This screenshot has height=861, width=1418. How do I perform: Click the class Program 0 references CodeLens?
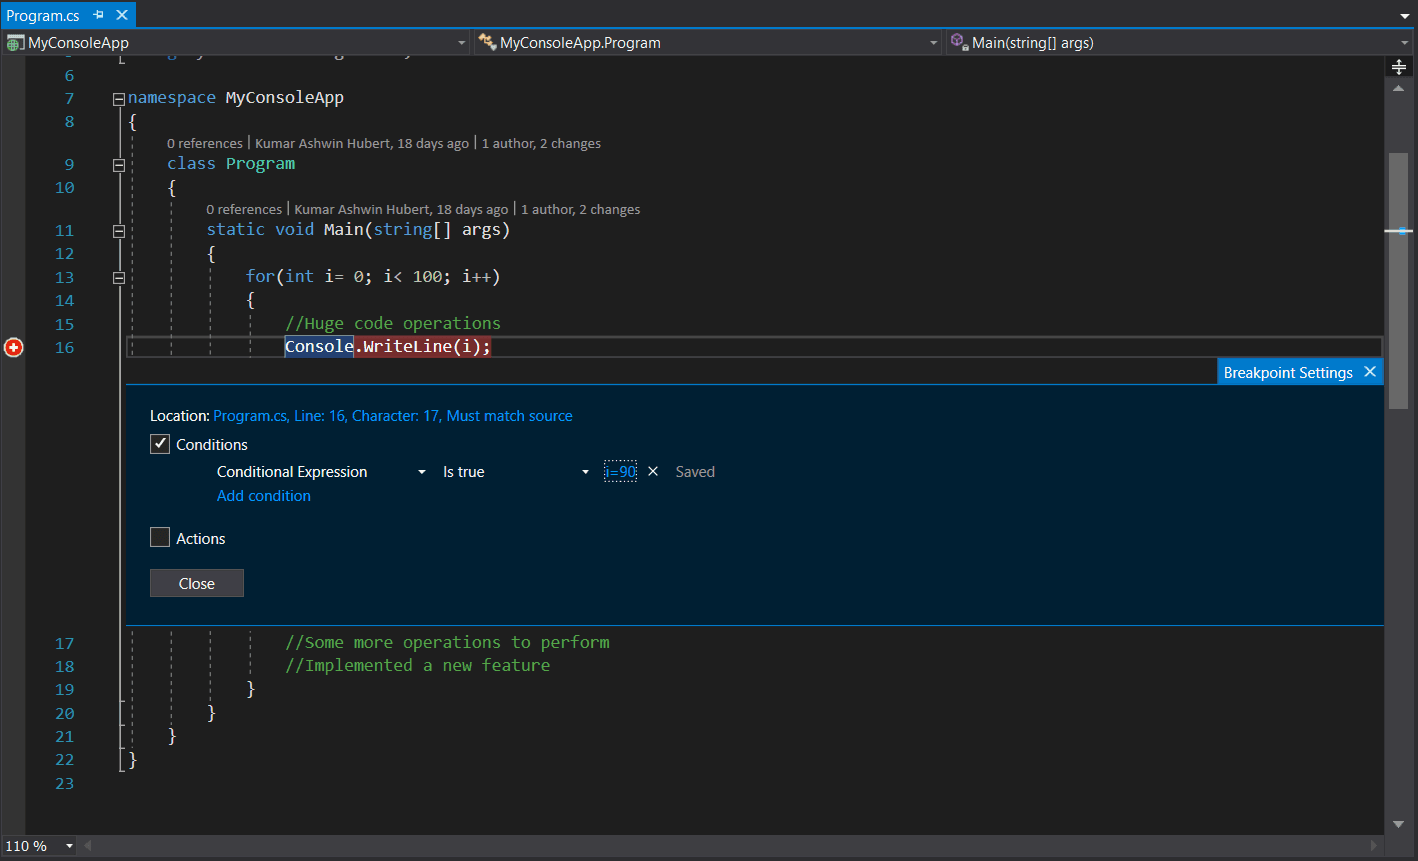[205, 143]
